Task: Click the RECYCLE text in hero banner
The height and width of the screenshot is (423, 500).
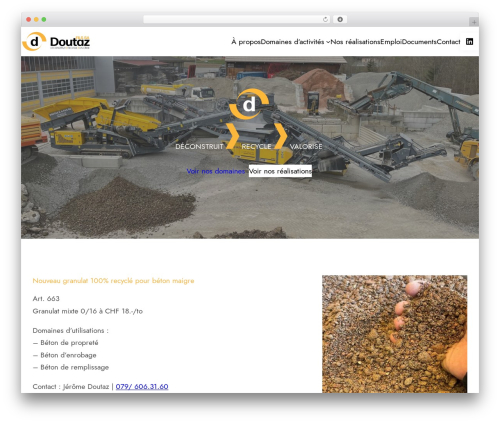Action: [256, 146]
